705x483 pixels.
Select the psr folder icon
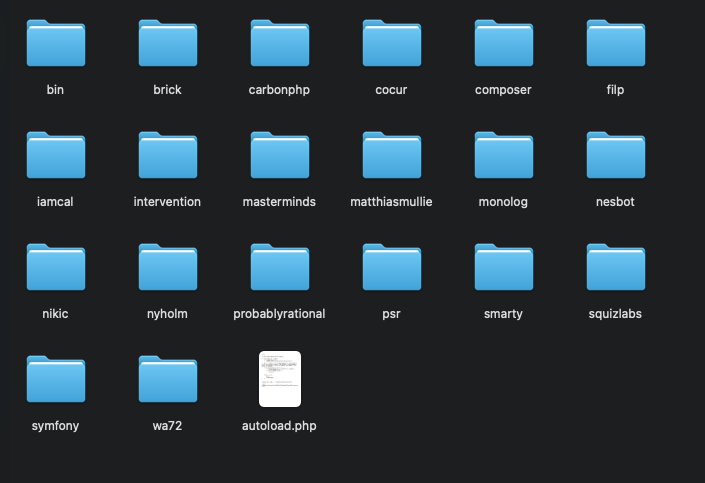pos(392,267)
